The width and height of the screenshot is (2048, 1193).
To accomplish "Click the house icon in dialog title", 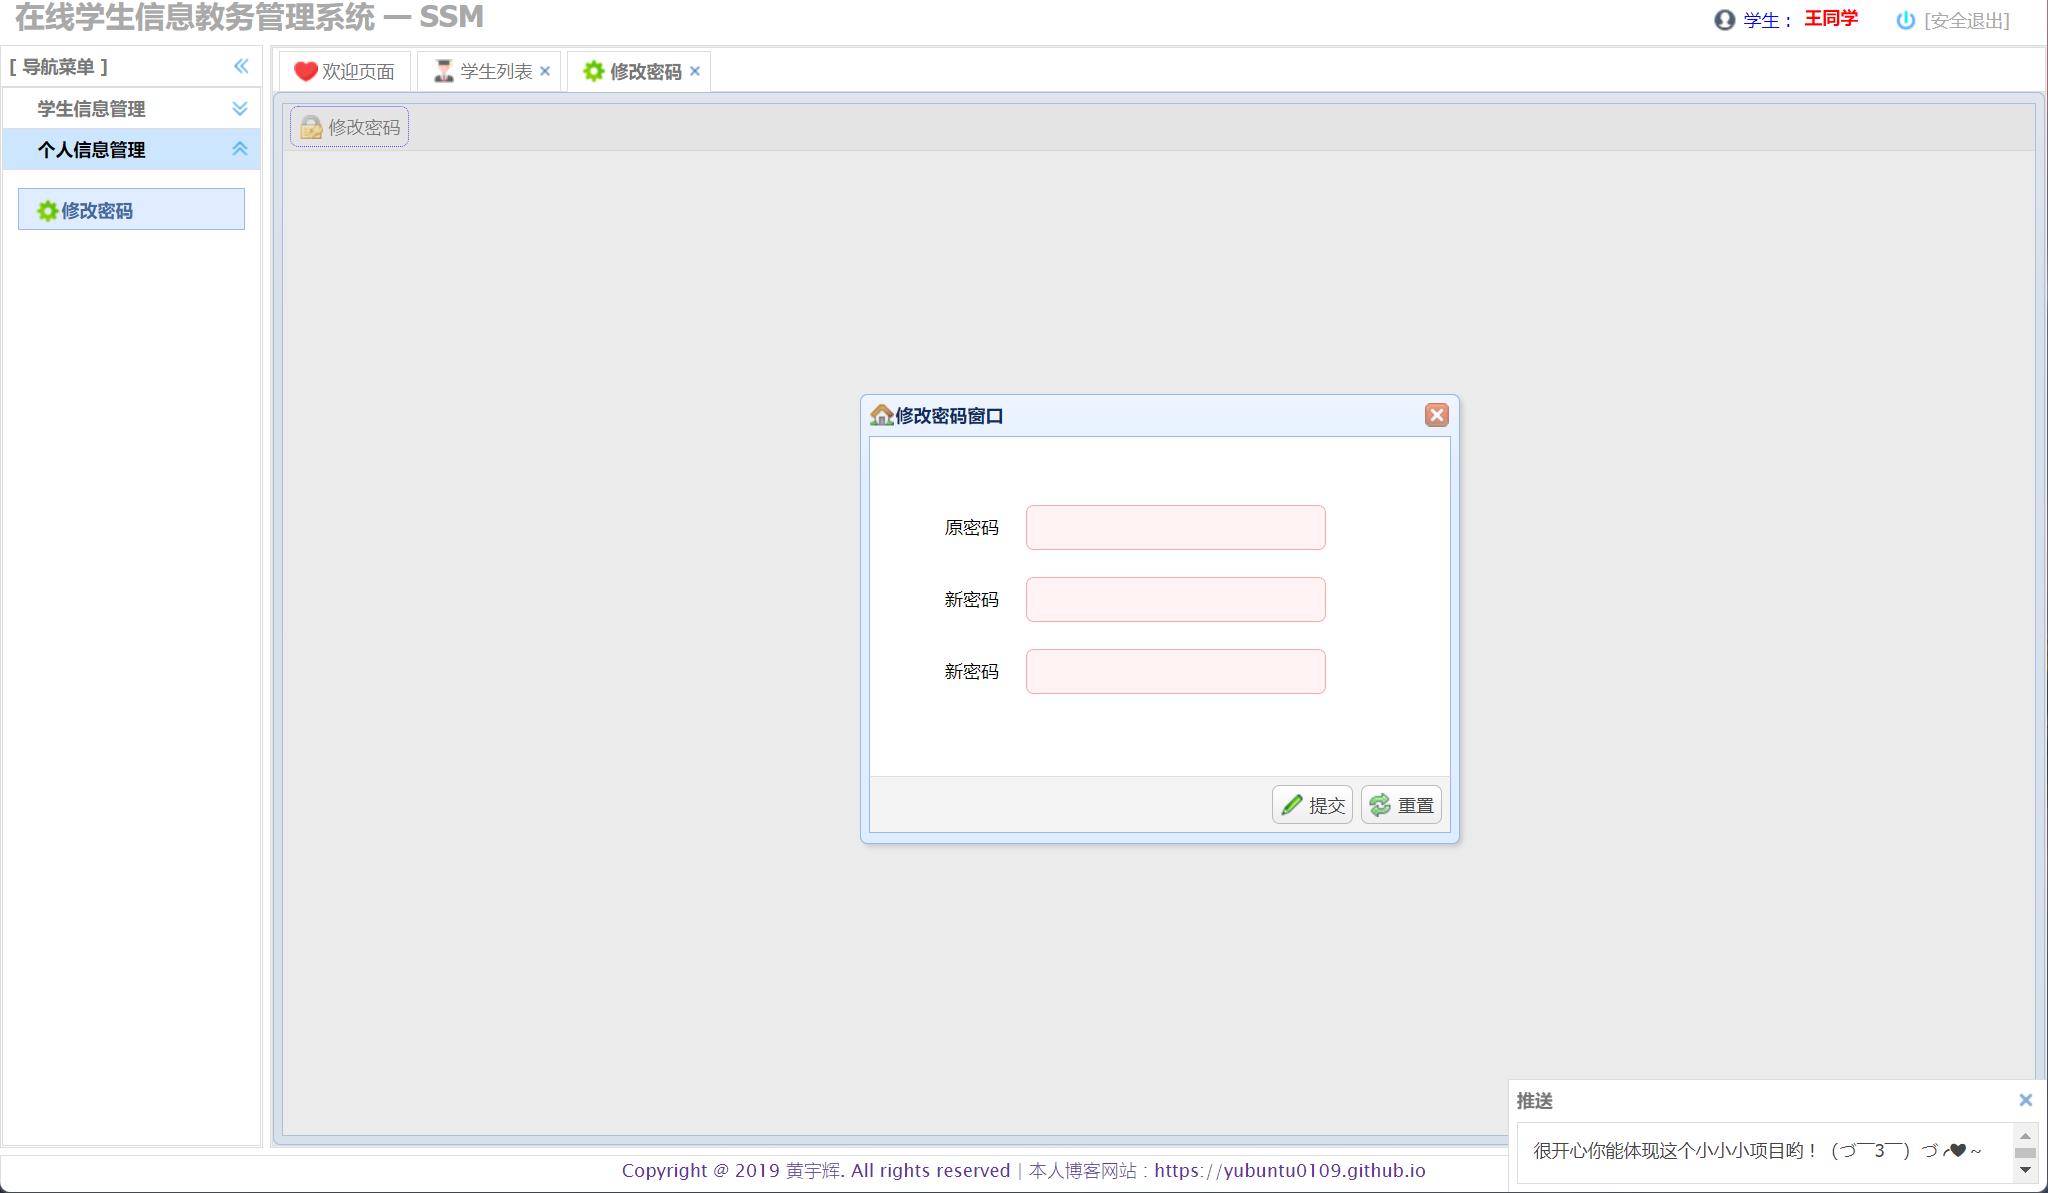I will (x=881, y=415).
